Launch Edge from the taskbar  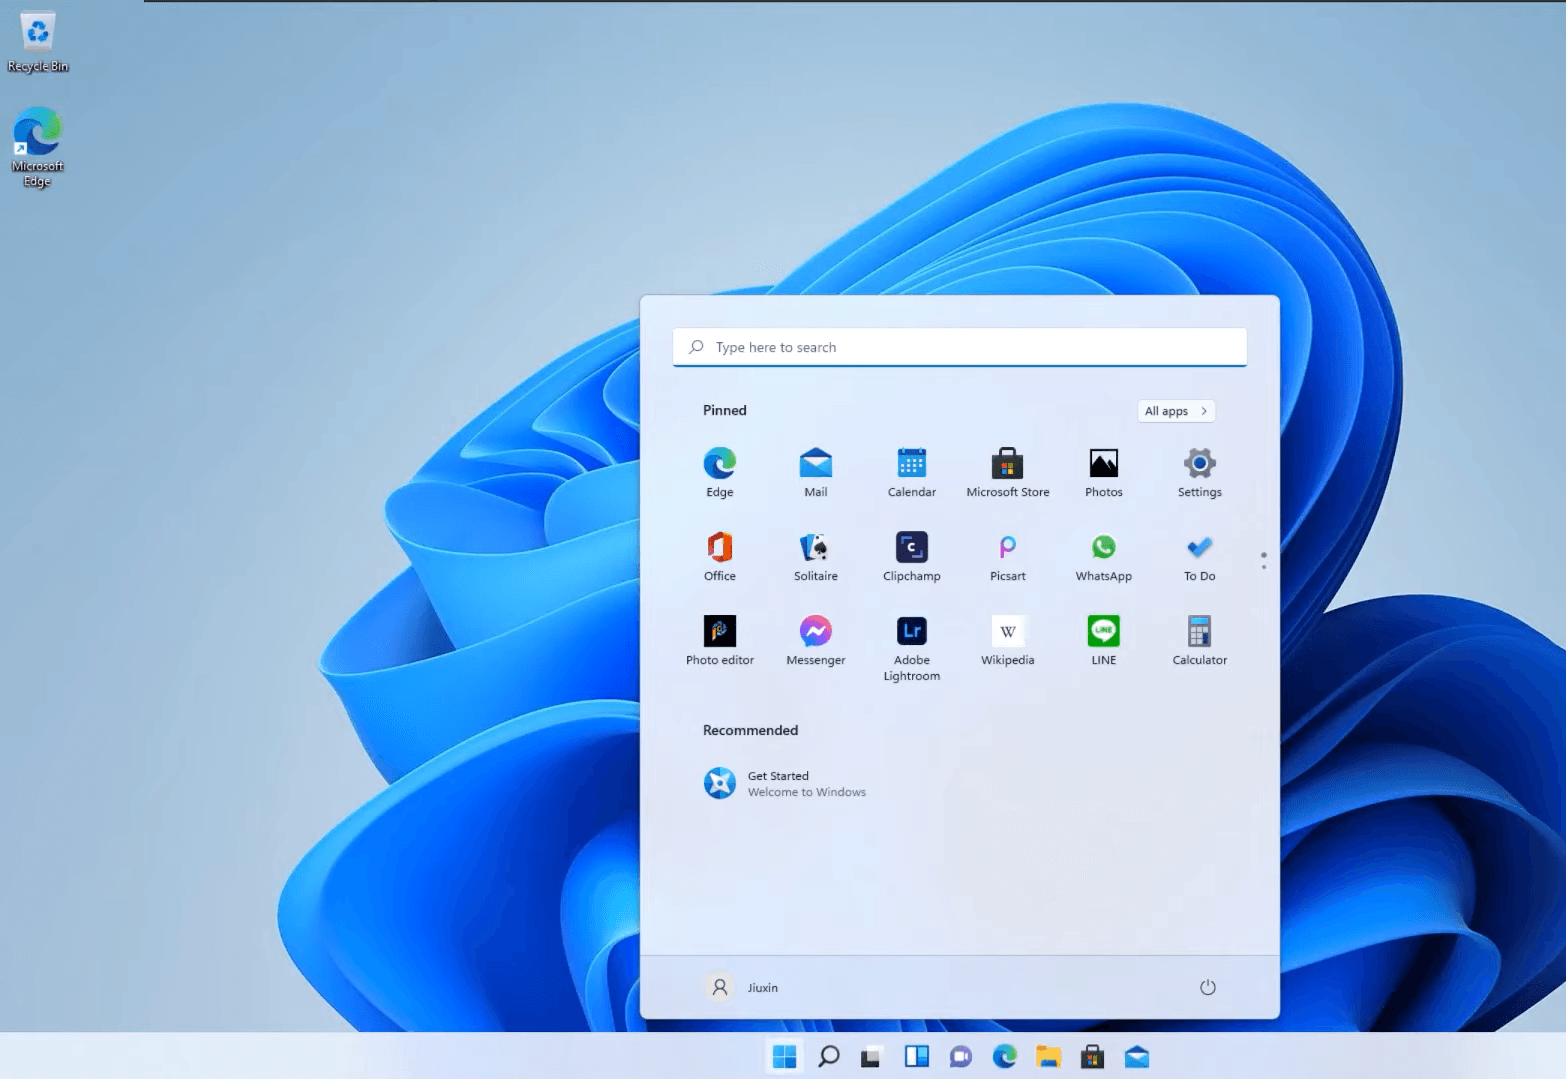[x=1004, y=1056]
